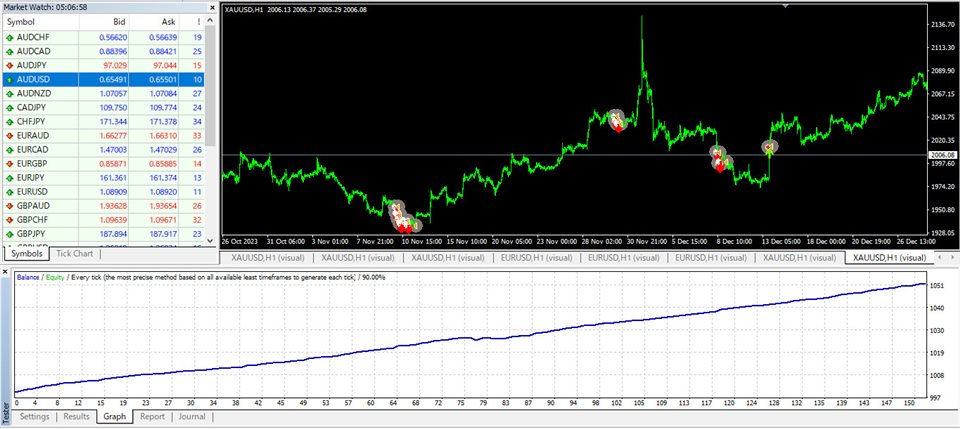Click the AUDJPY red arrow icon
Image resolution: width=960 pixels, height=429 pixels.
pyautogui.click(x=10, y=65)
